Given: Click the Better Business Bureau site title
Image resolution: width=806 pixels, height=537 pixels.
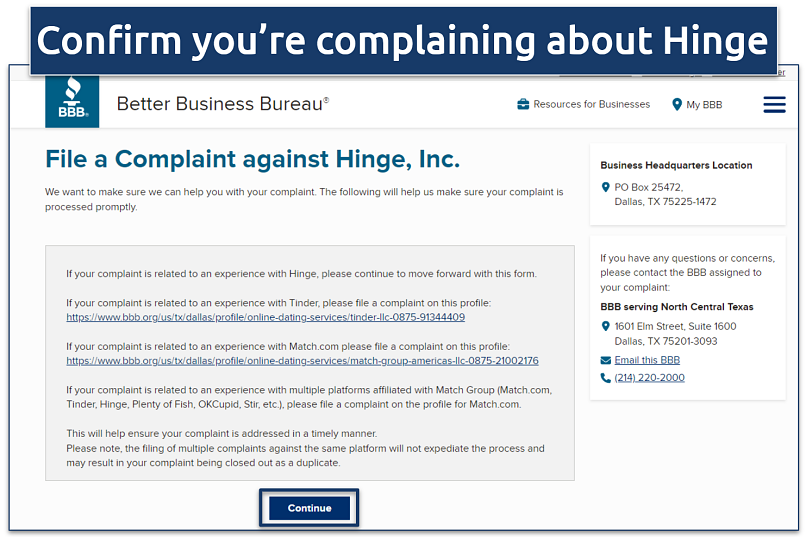Looking at the screenshot, I should tap(222, 103).
